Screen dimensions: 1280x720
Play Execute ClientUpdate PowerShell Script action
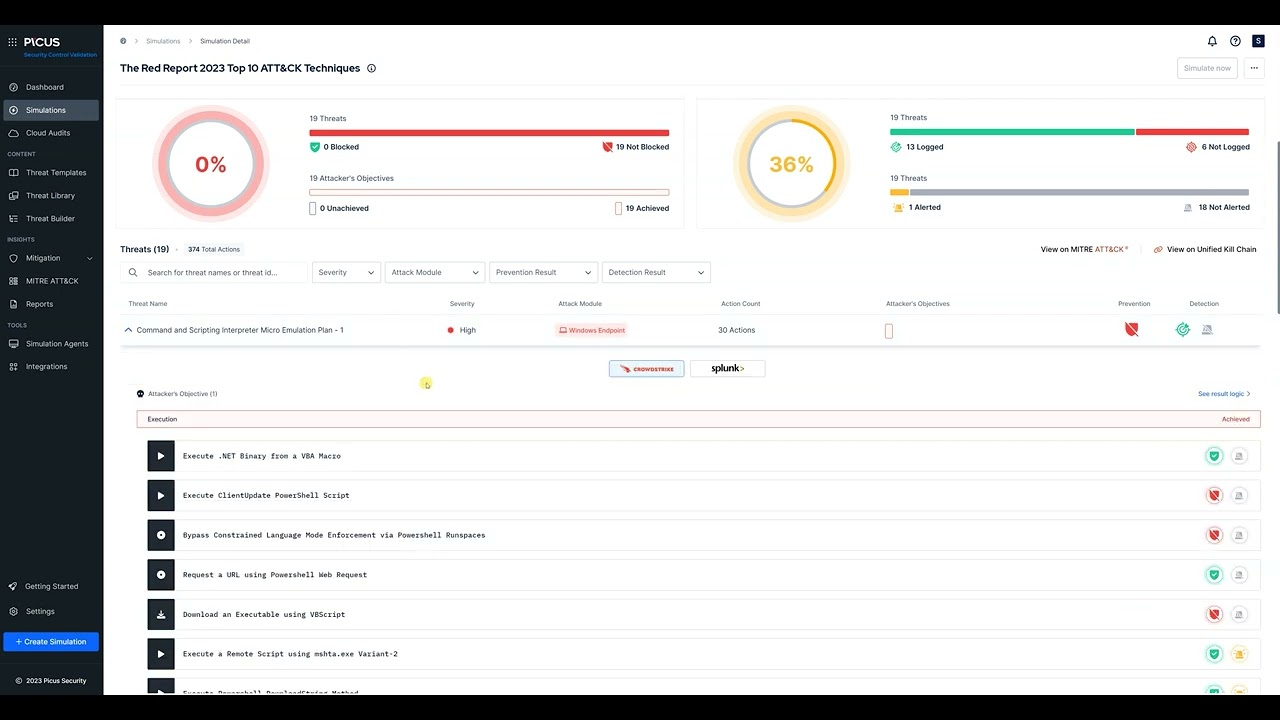click(161, 495)
